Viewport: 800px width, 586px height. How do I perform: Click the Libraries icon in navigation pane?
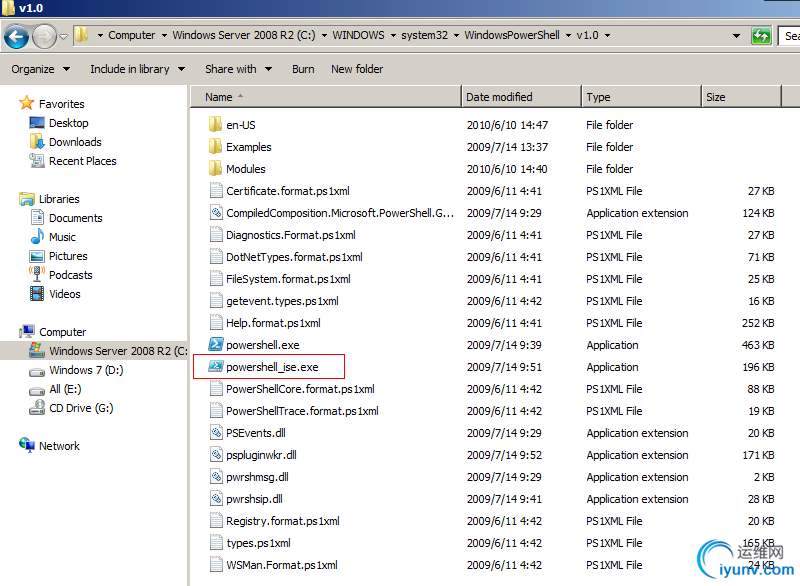[27, 199]
